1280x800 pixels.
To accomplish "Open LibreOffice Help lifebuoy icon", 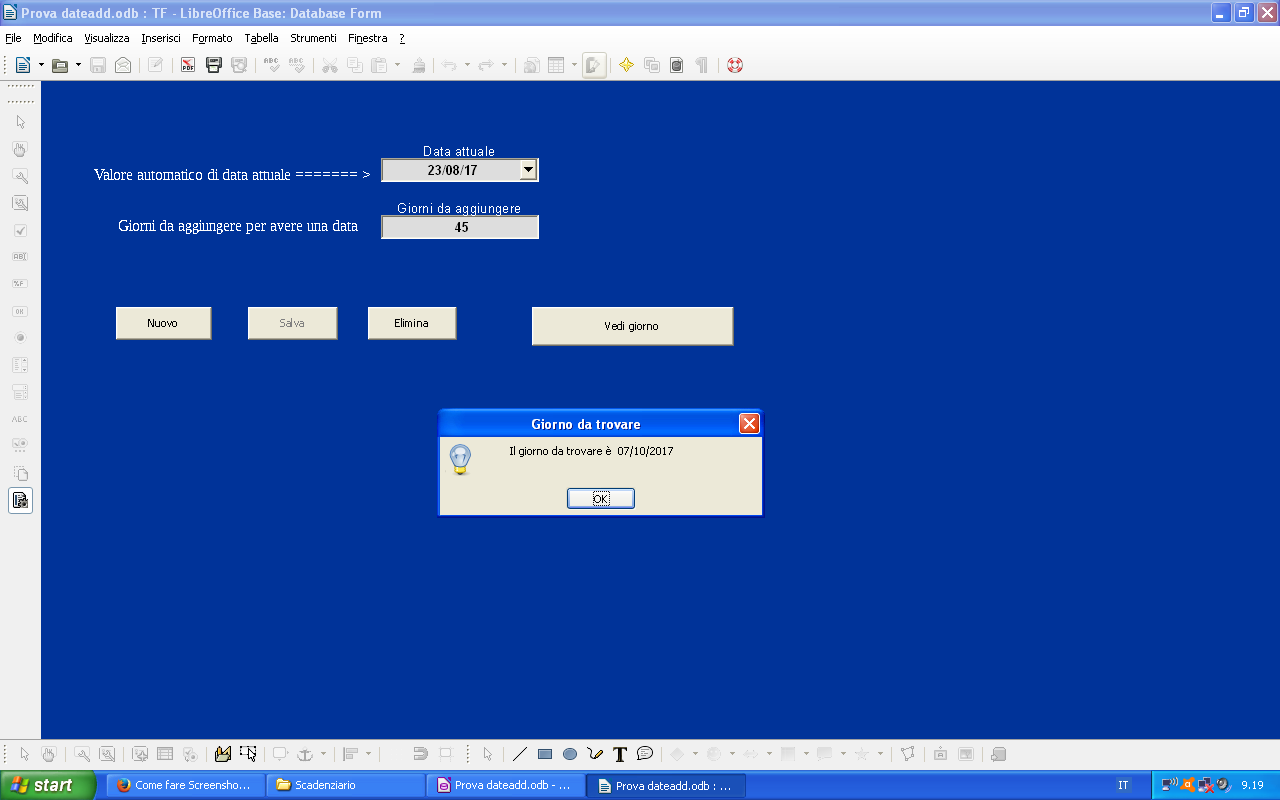I will tap(735, 65).
